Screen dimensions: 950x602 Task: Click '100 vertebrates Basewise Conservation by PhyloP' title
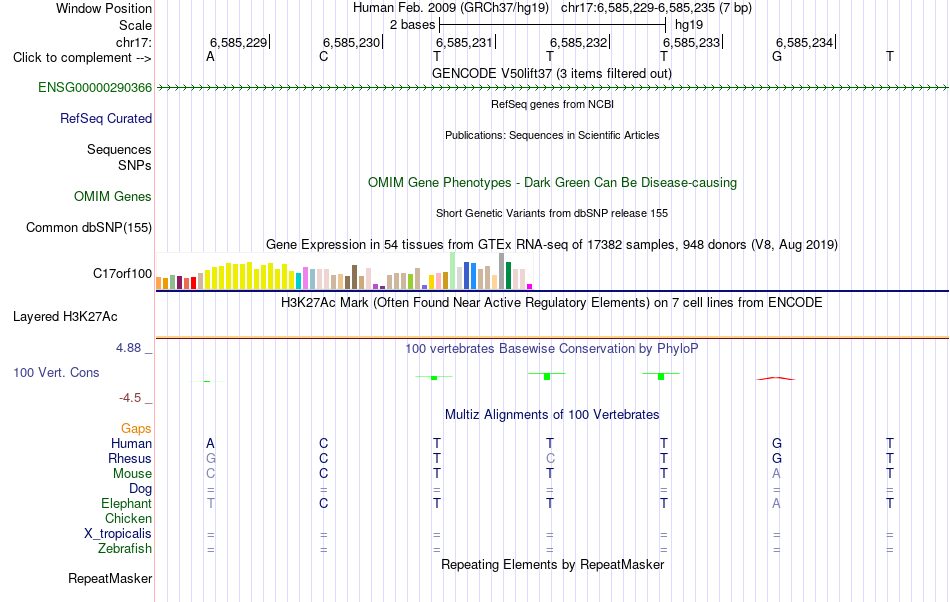point(552,348)
